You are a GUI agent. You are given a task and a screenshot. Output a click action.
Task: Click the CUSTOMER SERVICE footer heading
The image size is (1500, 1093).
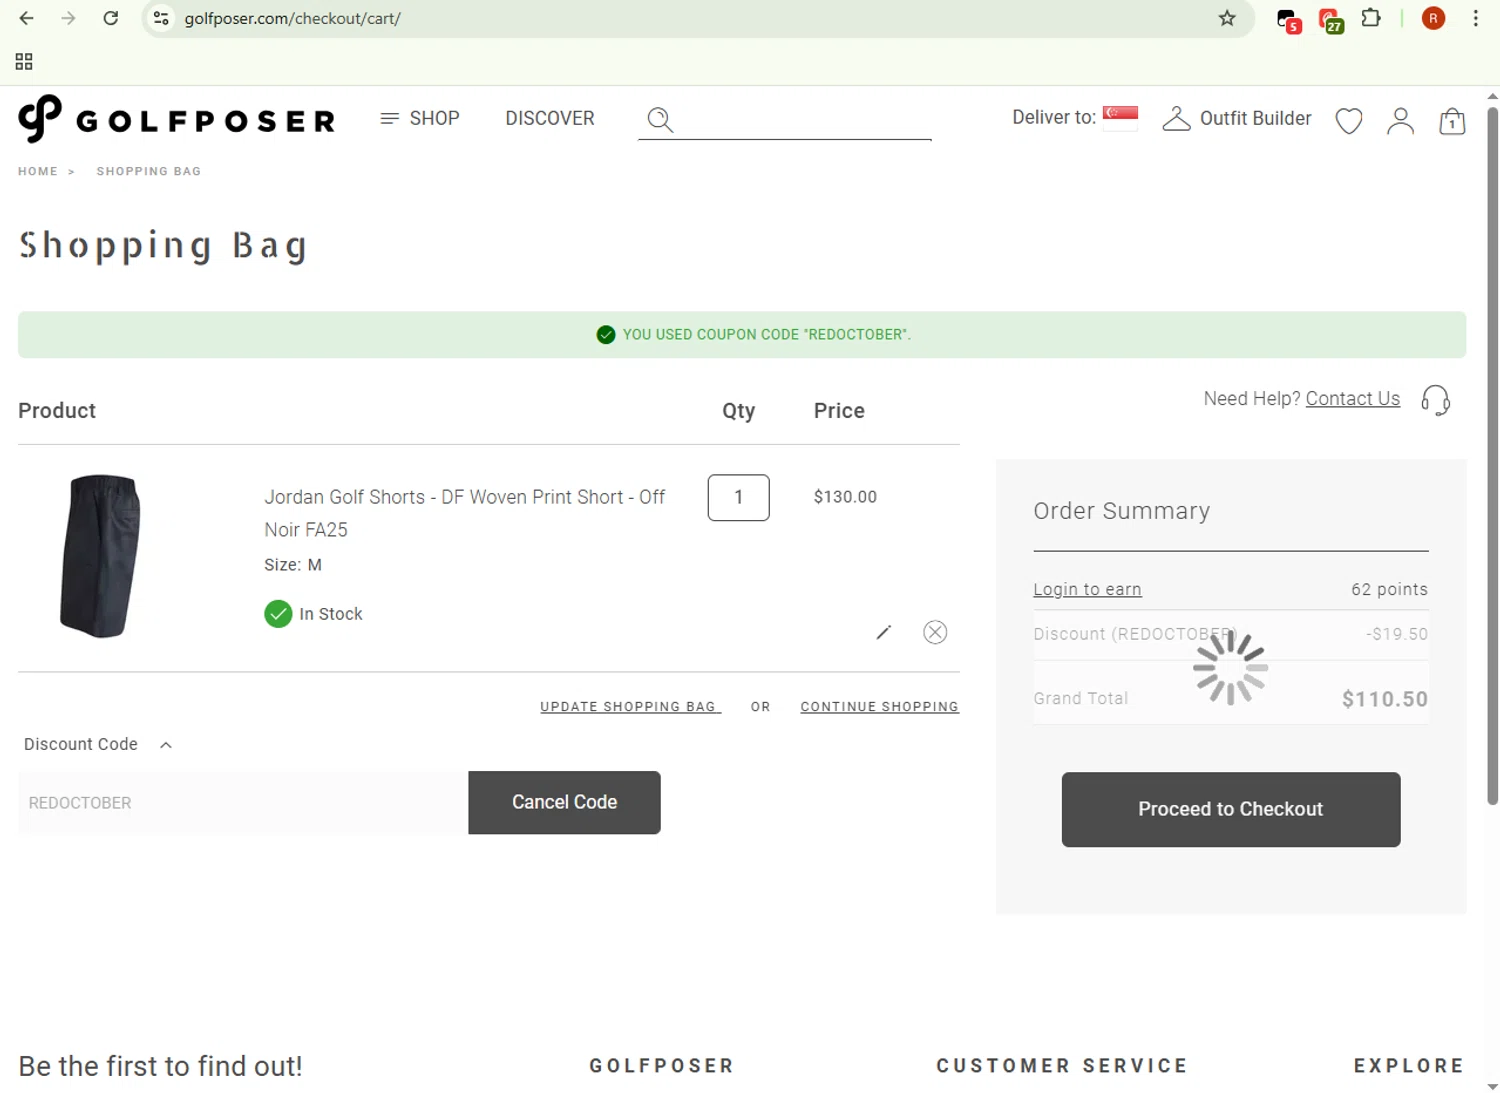pos(1062,1066)
